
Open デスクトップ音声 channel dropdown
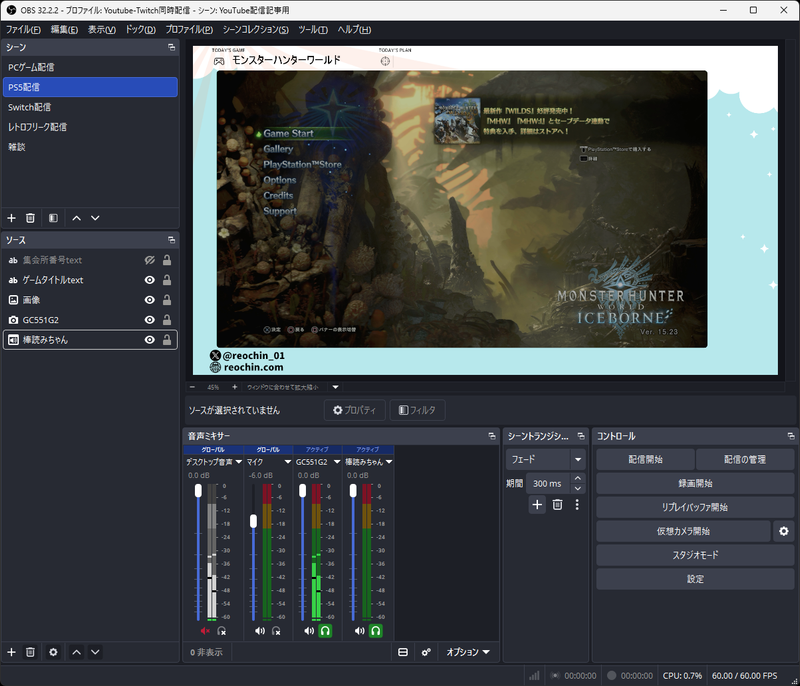point(238,462)
